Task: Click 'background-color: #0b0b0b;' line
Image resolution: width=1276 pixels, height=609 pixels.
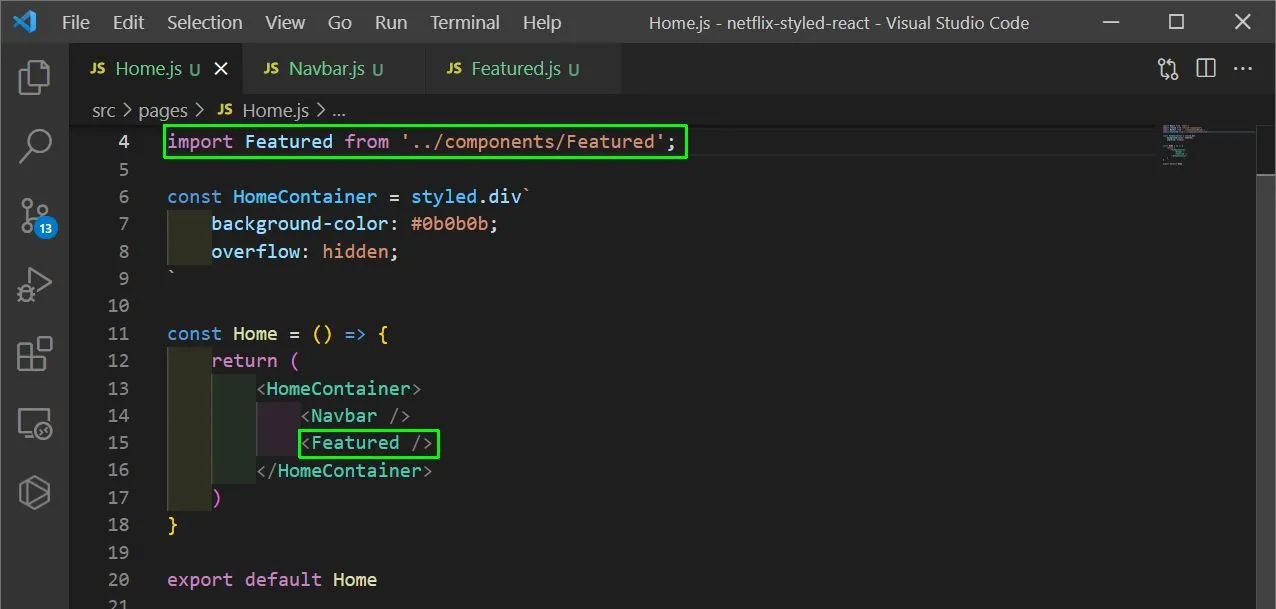Action: pos(354,224)
